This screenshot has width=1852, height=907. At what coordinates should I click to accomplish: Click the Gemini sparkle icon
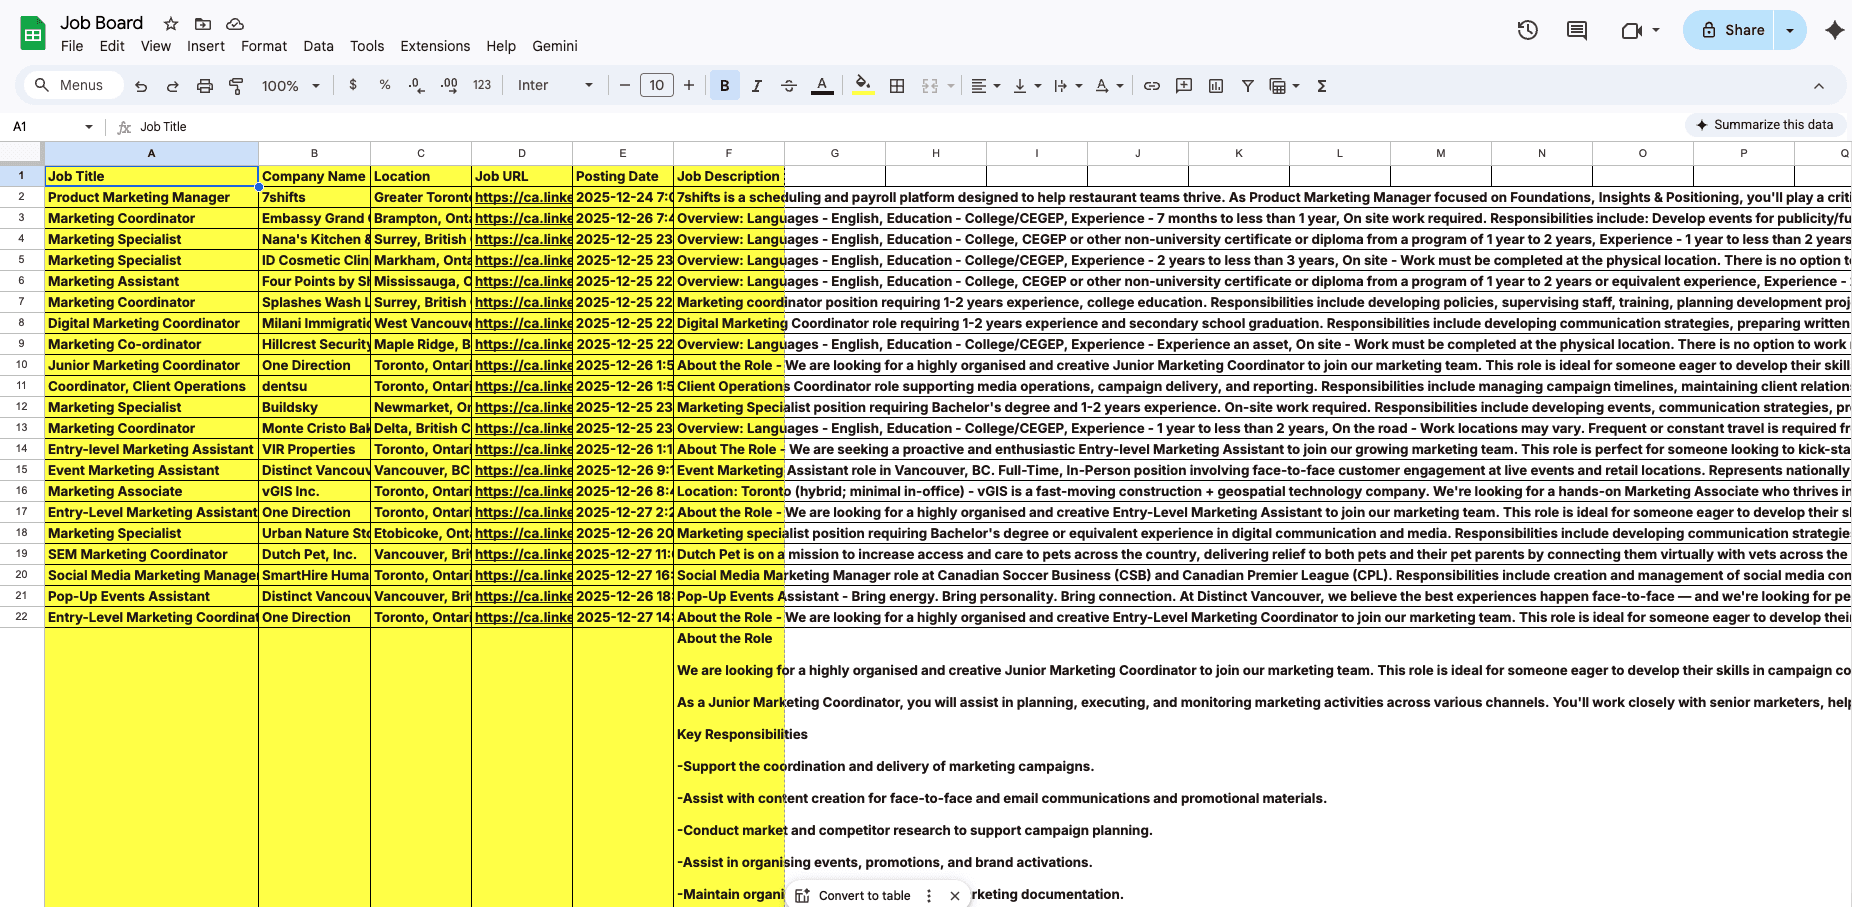click(1834, 30)
